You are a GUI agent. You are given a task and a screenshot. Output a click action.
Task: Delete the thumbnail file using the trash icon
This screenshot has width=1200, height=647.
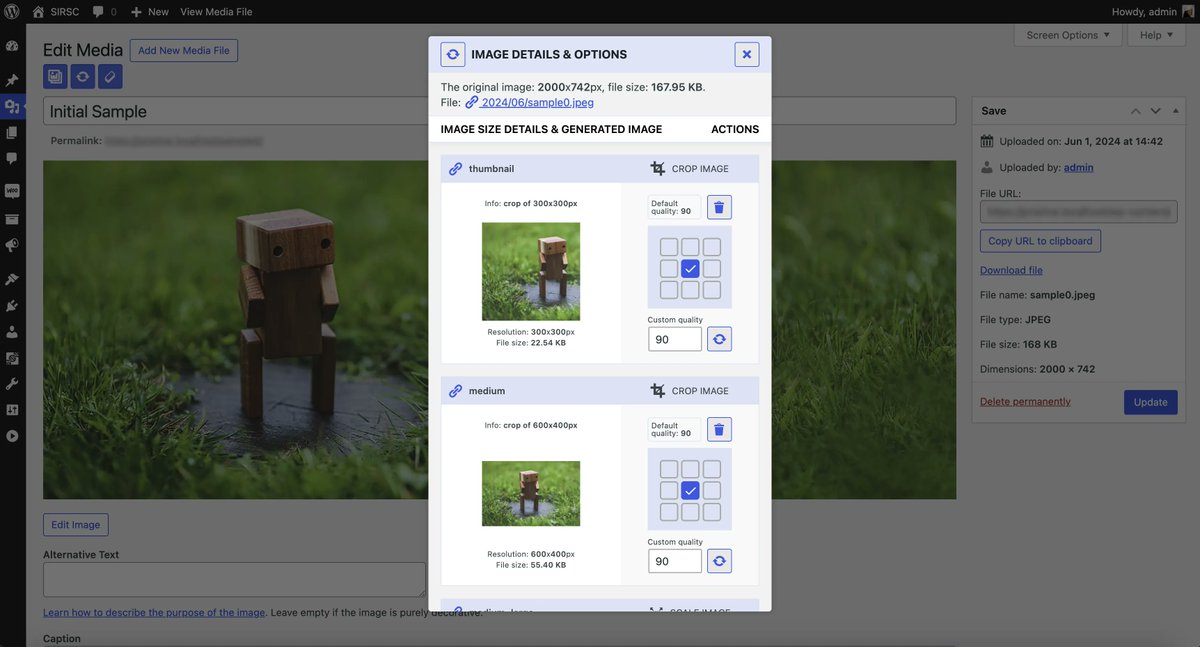[x=719, y=206]
